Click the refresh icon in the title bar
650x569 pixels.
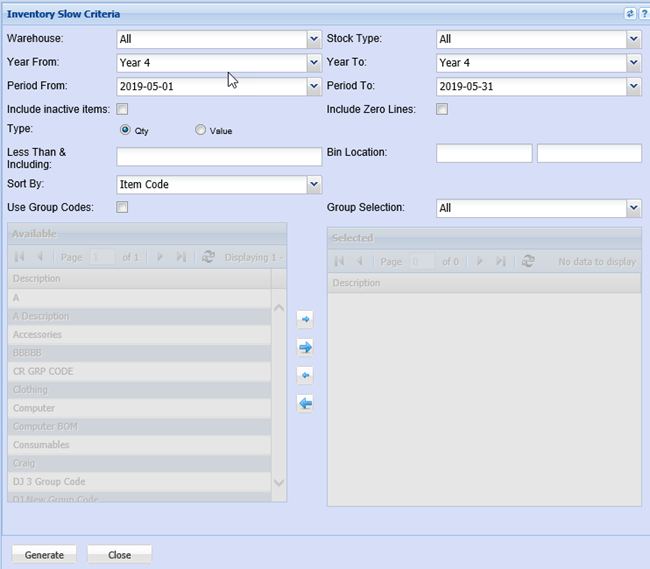(x=630, y=13)
